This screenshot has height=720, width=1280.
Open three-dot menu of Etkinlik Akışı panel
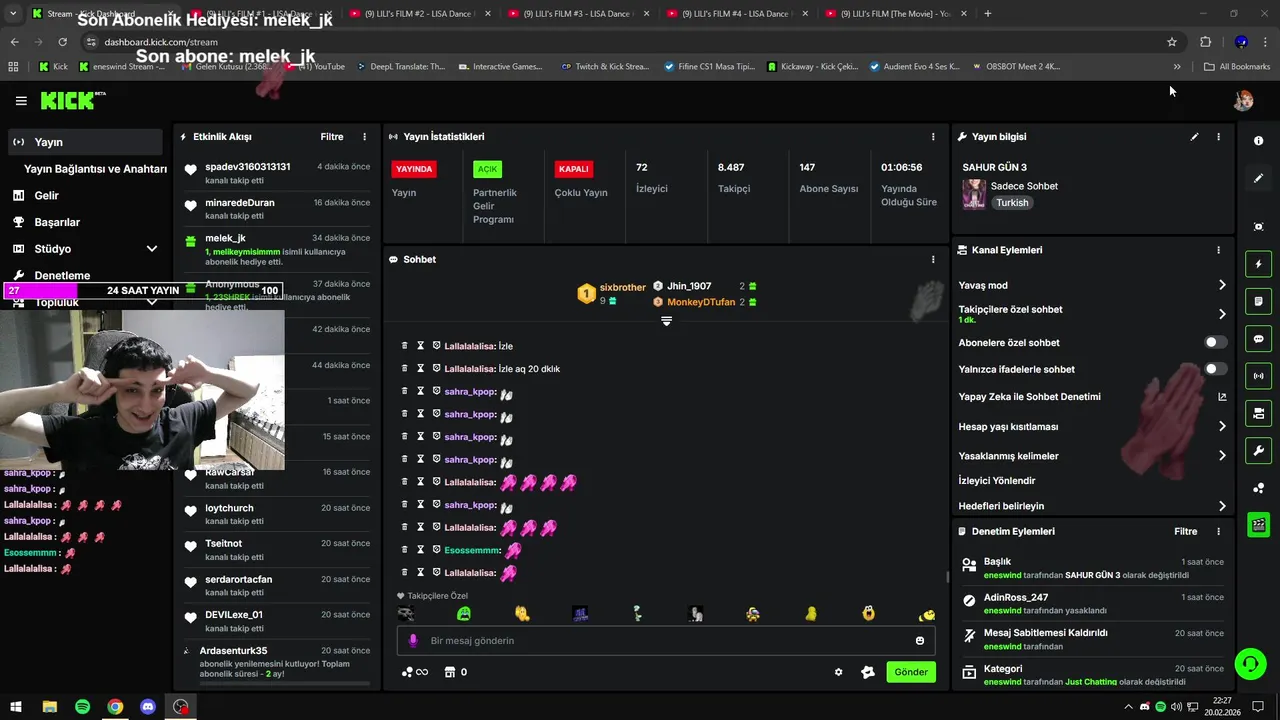tap(364, 137)
